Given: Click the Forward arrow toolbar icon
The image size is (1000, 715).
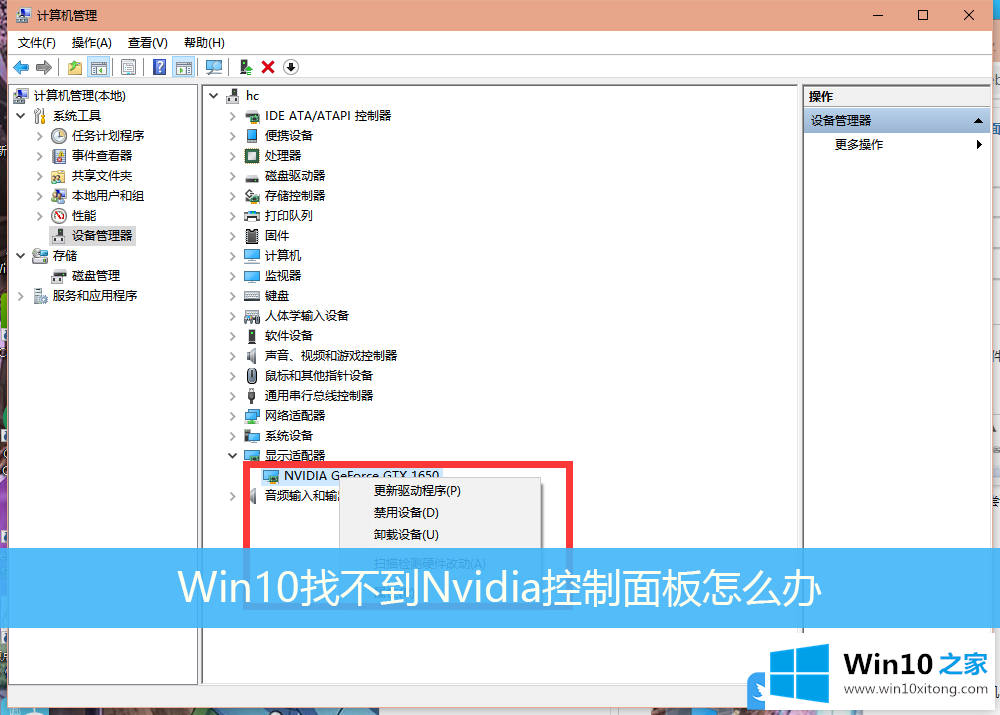Looking at the screenshot, I should (43, 67).
